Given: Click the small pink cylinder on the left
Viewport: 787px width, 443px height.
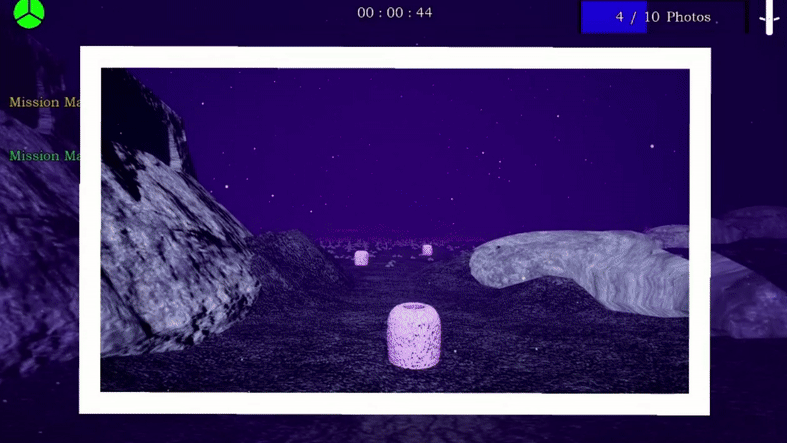Looking at the screenshot, I should (x=361, y=258).
